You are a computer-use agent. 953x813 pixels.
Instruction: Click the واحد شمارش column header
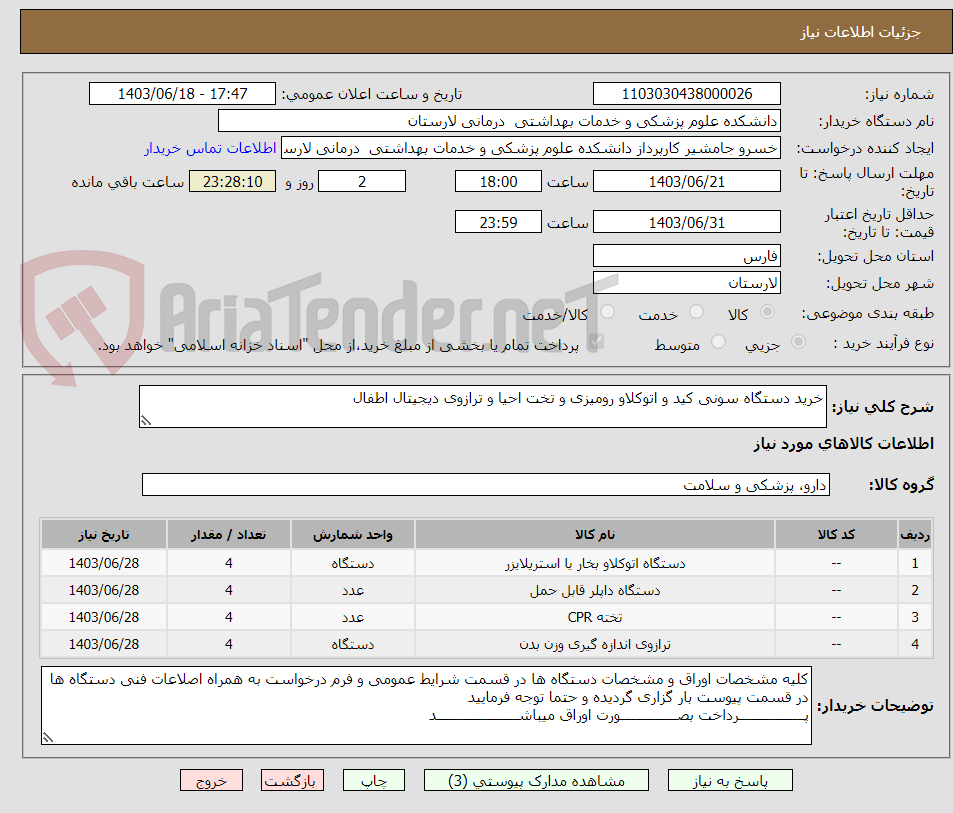pos(353,535)
